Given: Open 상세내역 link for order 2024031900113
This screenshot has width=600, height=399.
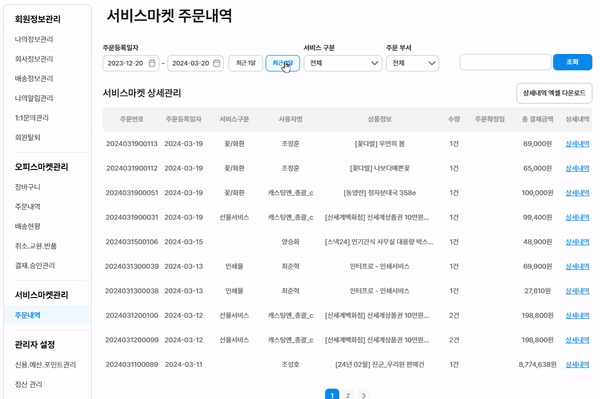Looking at the screenshot, I should (577, 144).
